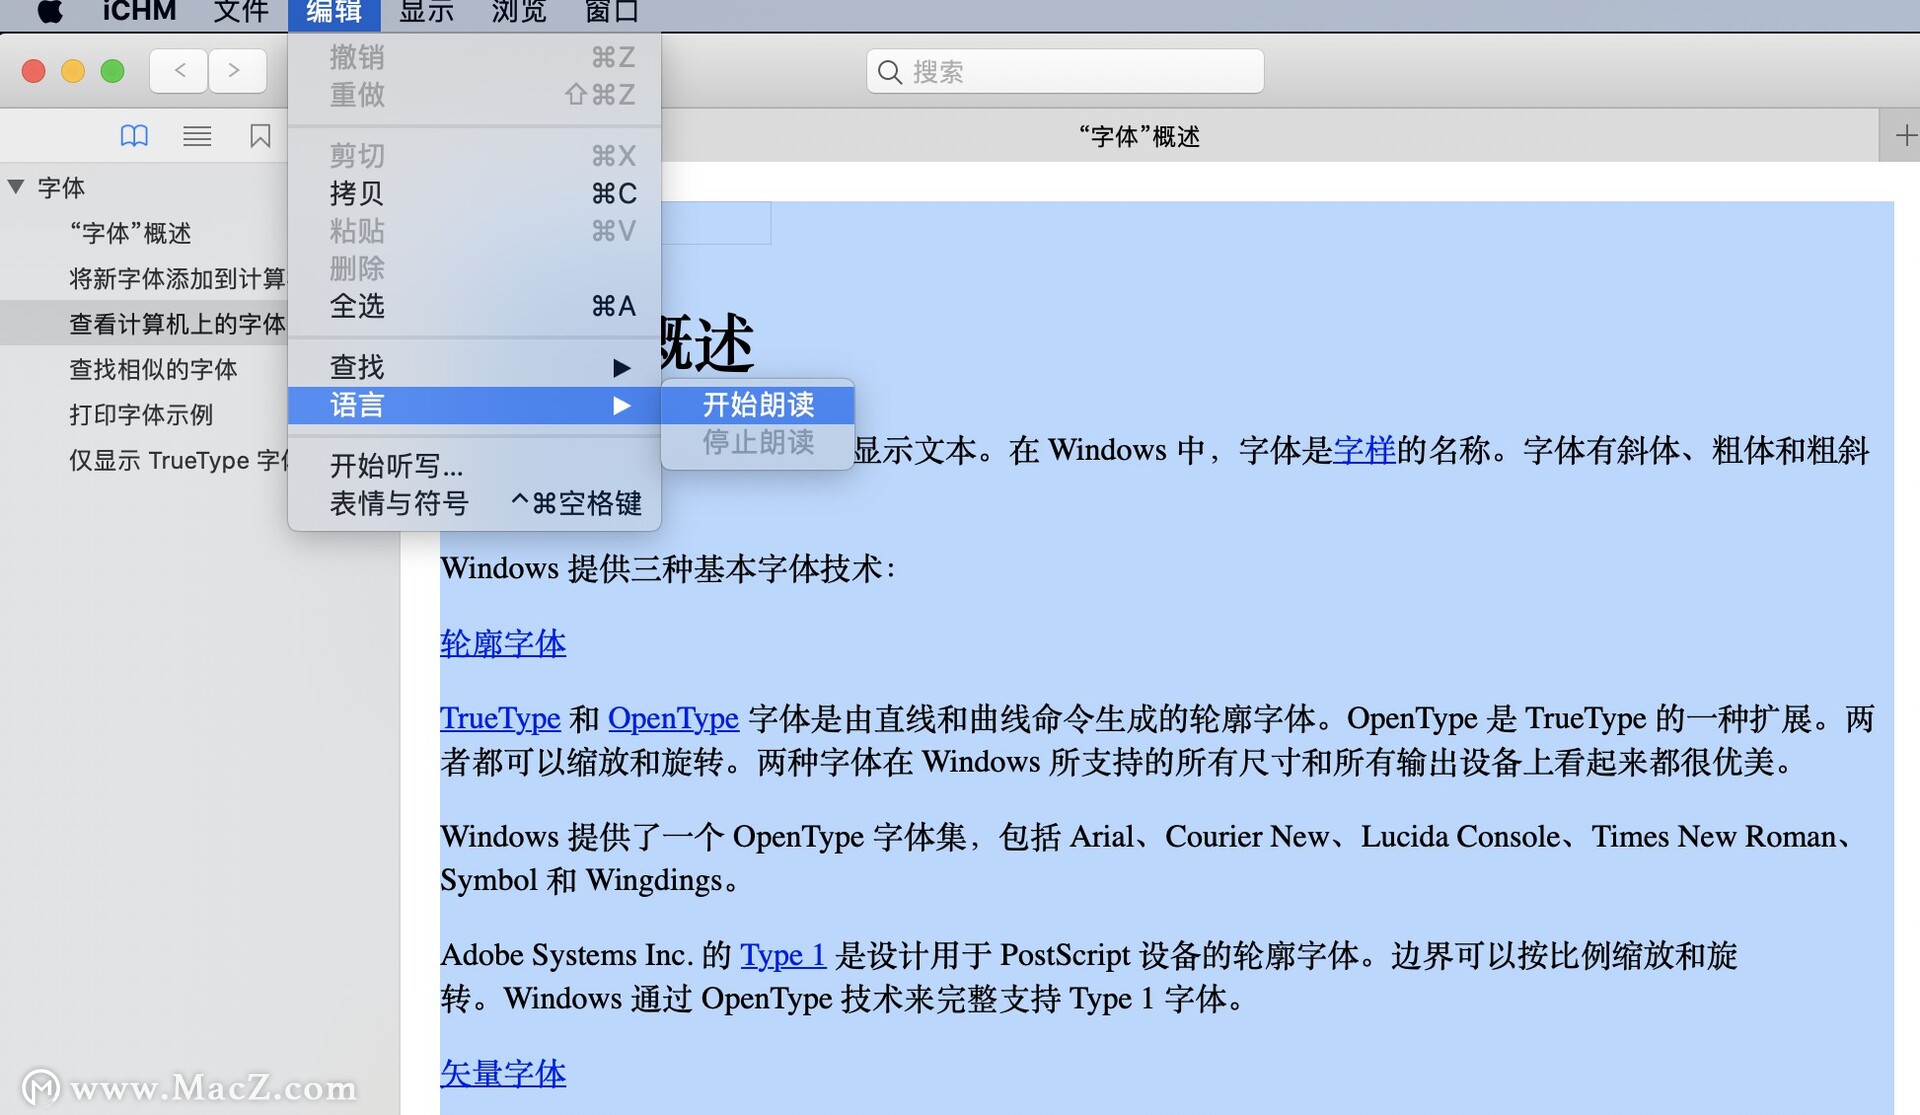The width and height of the screenshot is (1920, 1115).
Task: Choose 表情与符号 menu item
Action: (474, 503)
